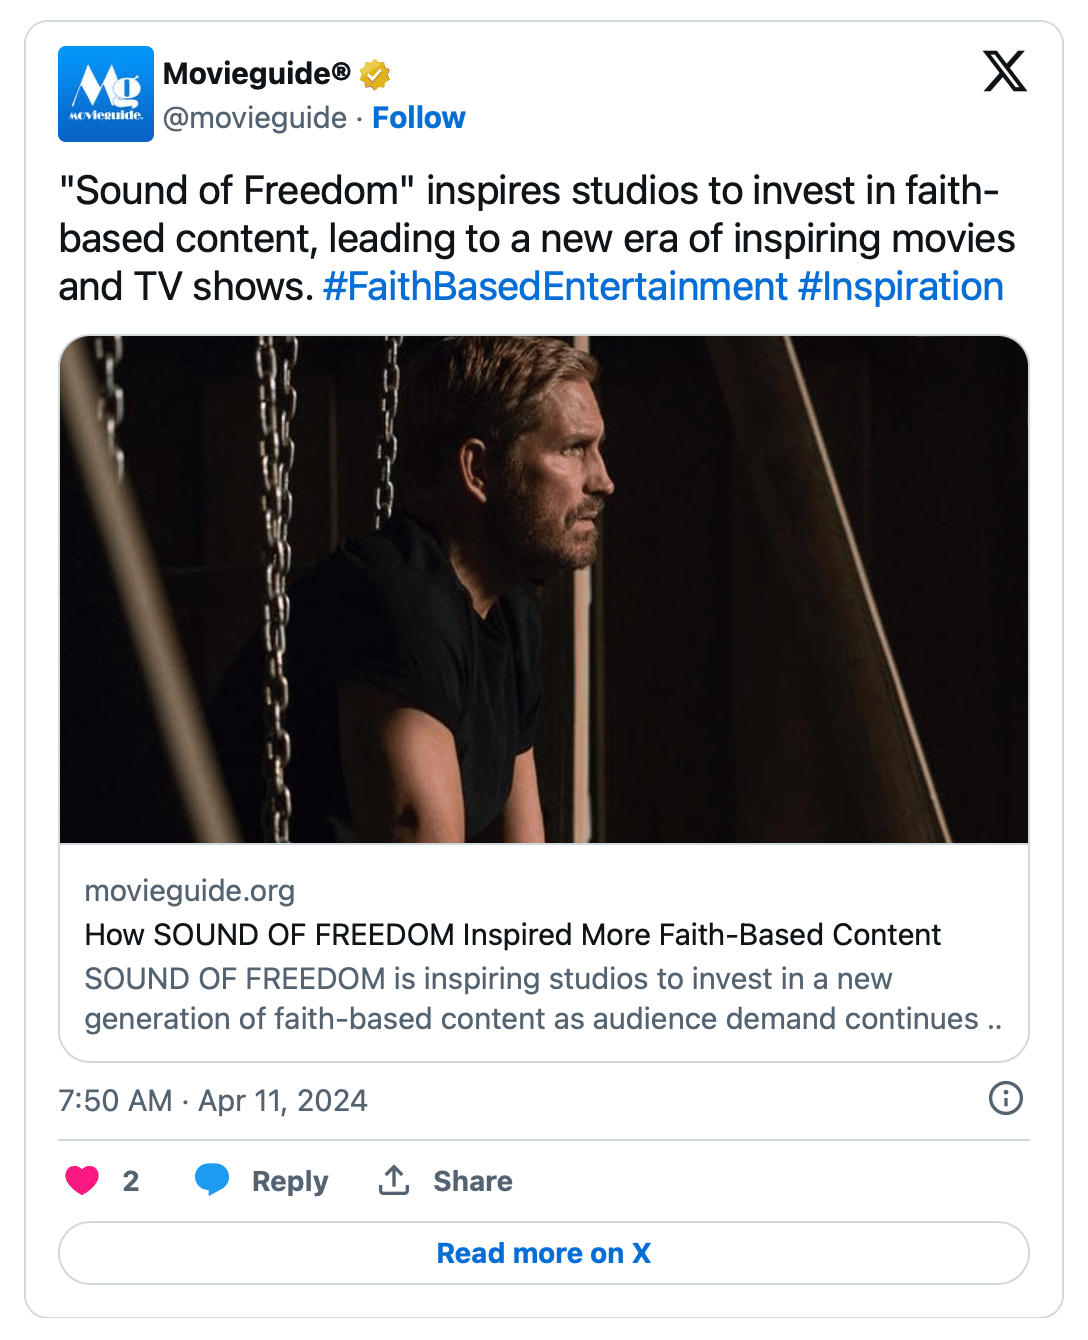Screen dimensions: 1088x1340
Task: Click the gold verified badge
Action: tap(375, 74)
